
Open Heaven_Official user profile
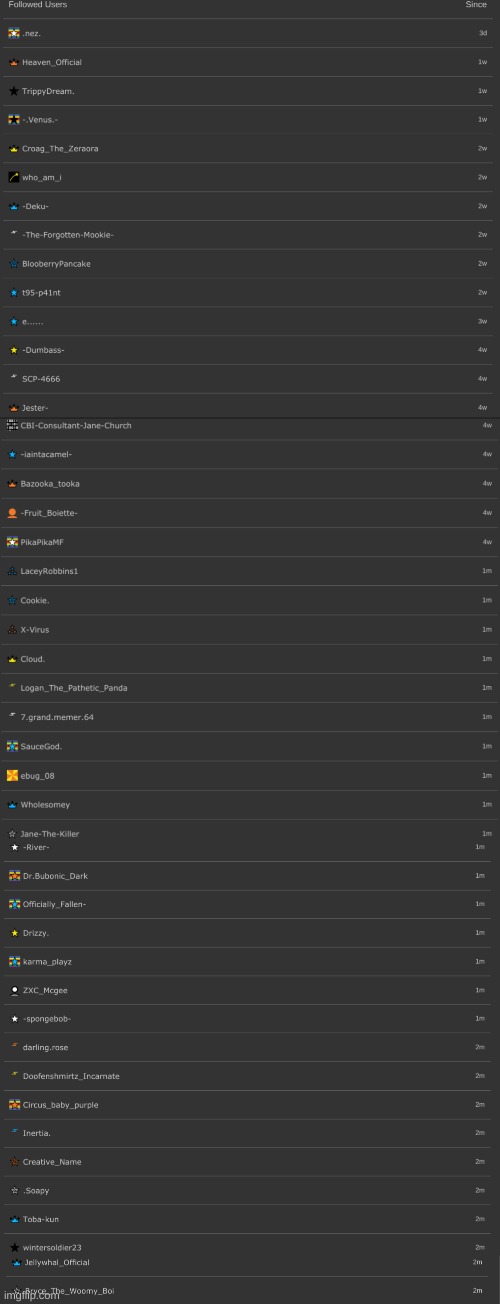click(x=52, y=62)
